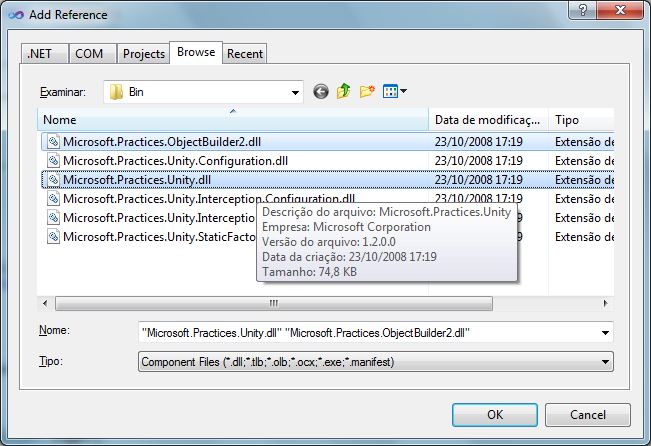651x446 pixels.
Task: Click the Unity.Interception.Configuration.dll file icon
Action: (53, 198)
